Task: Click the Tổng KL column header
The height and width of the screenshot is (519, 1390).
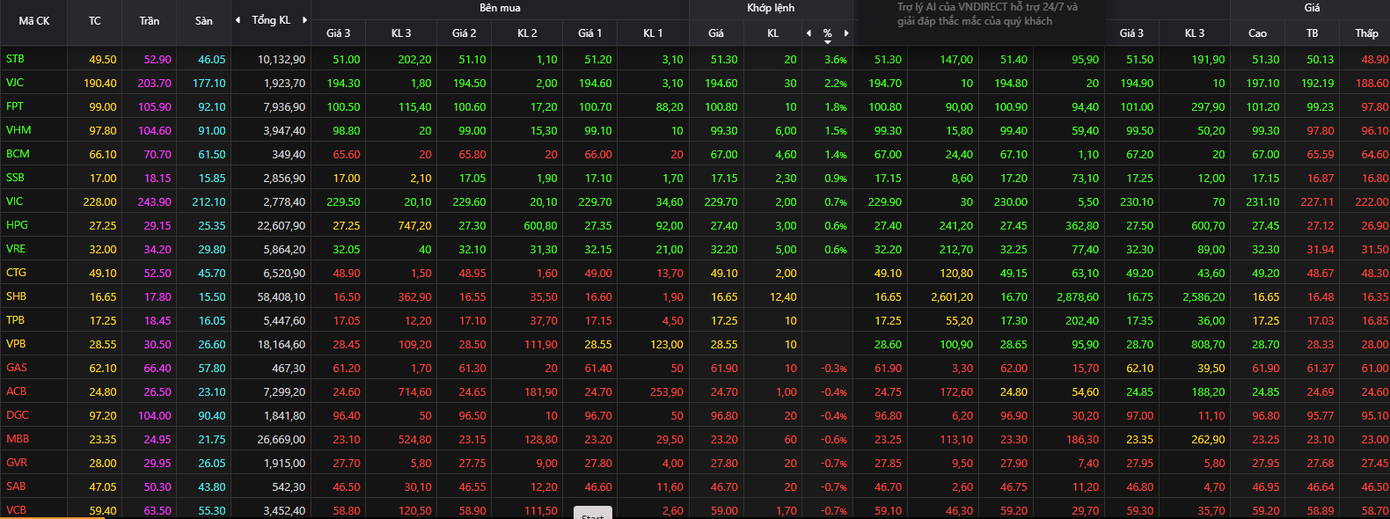Action: tap(271, 20)
